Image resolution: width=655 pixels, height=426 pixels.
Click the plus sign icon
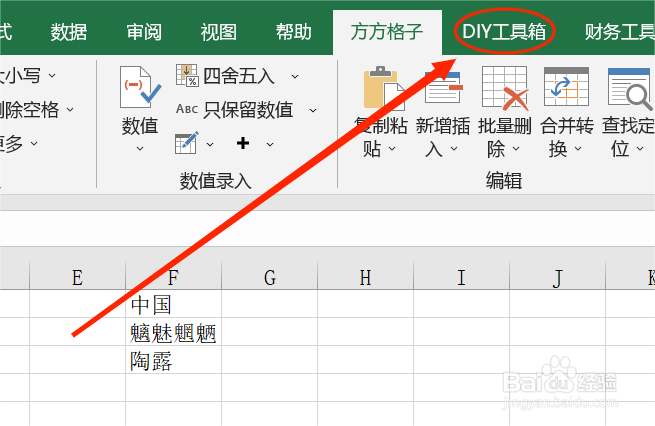(x=243, y=143)
